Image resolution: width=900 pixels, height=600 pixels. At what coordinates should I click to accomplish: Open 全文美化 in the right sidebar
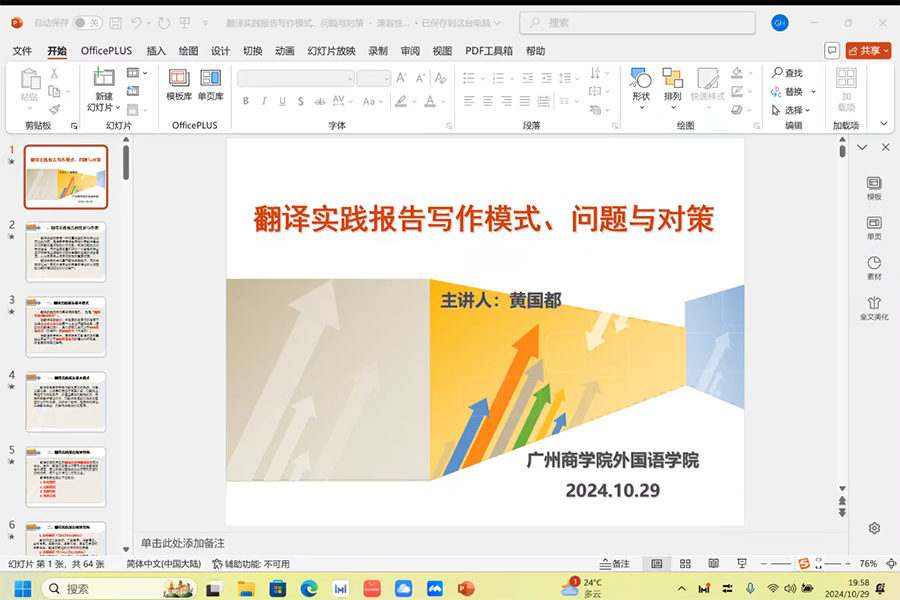873,308
